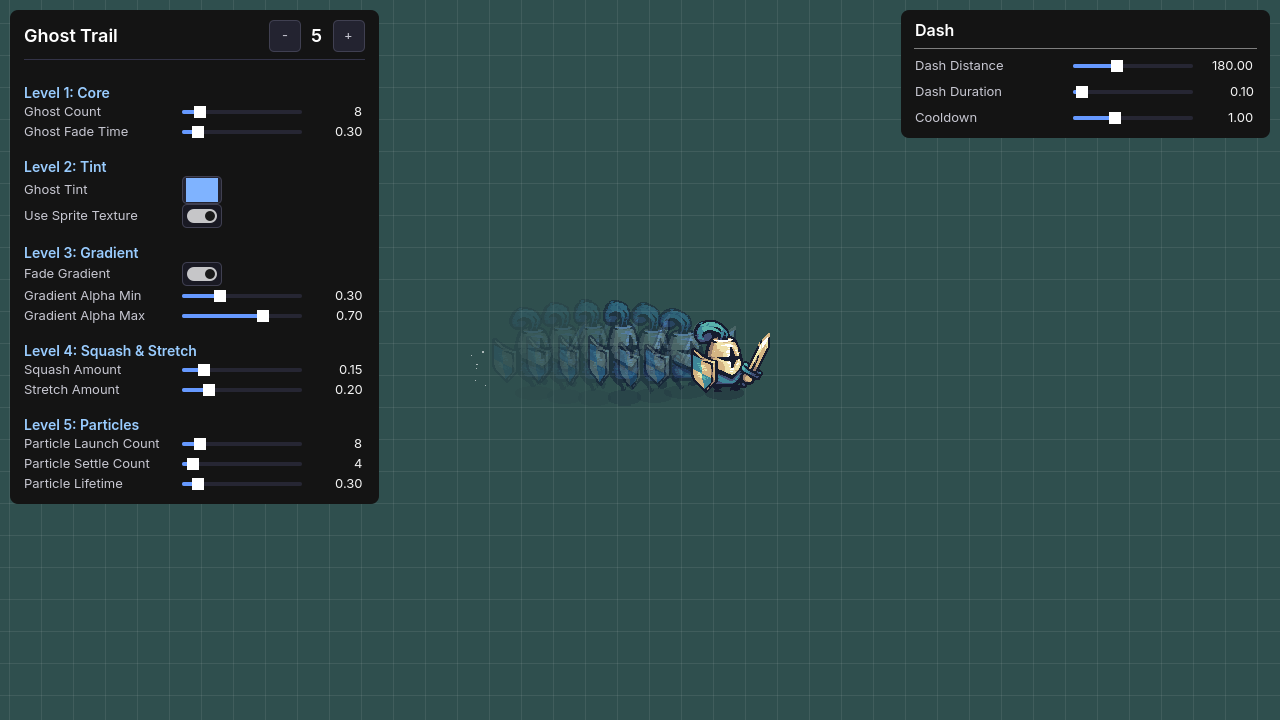This screenshot has height=720, width=1280.
Task: Adjust the Squash Amount slider
Action: click(205, 370)
